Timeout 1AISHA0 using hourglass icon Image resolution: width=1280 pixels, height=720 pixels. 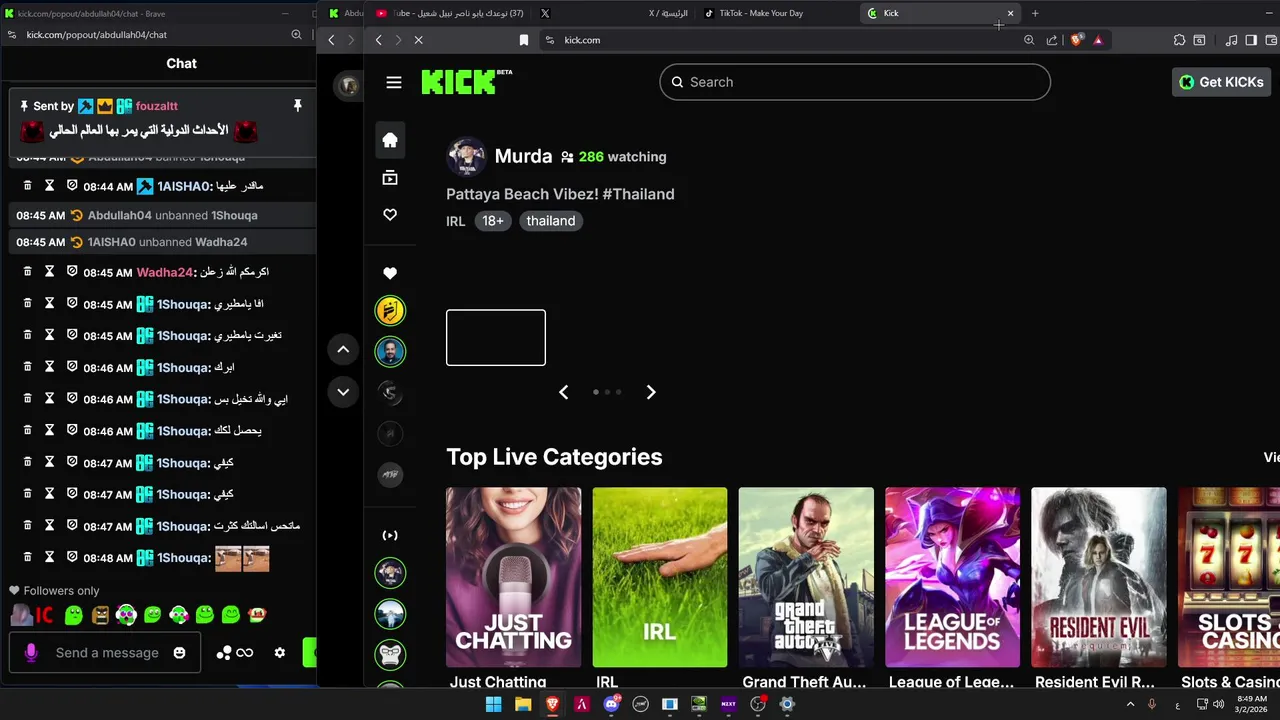point(50,186)
